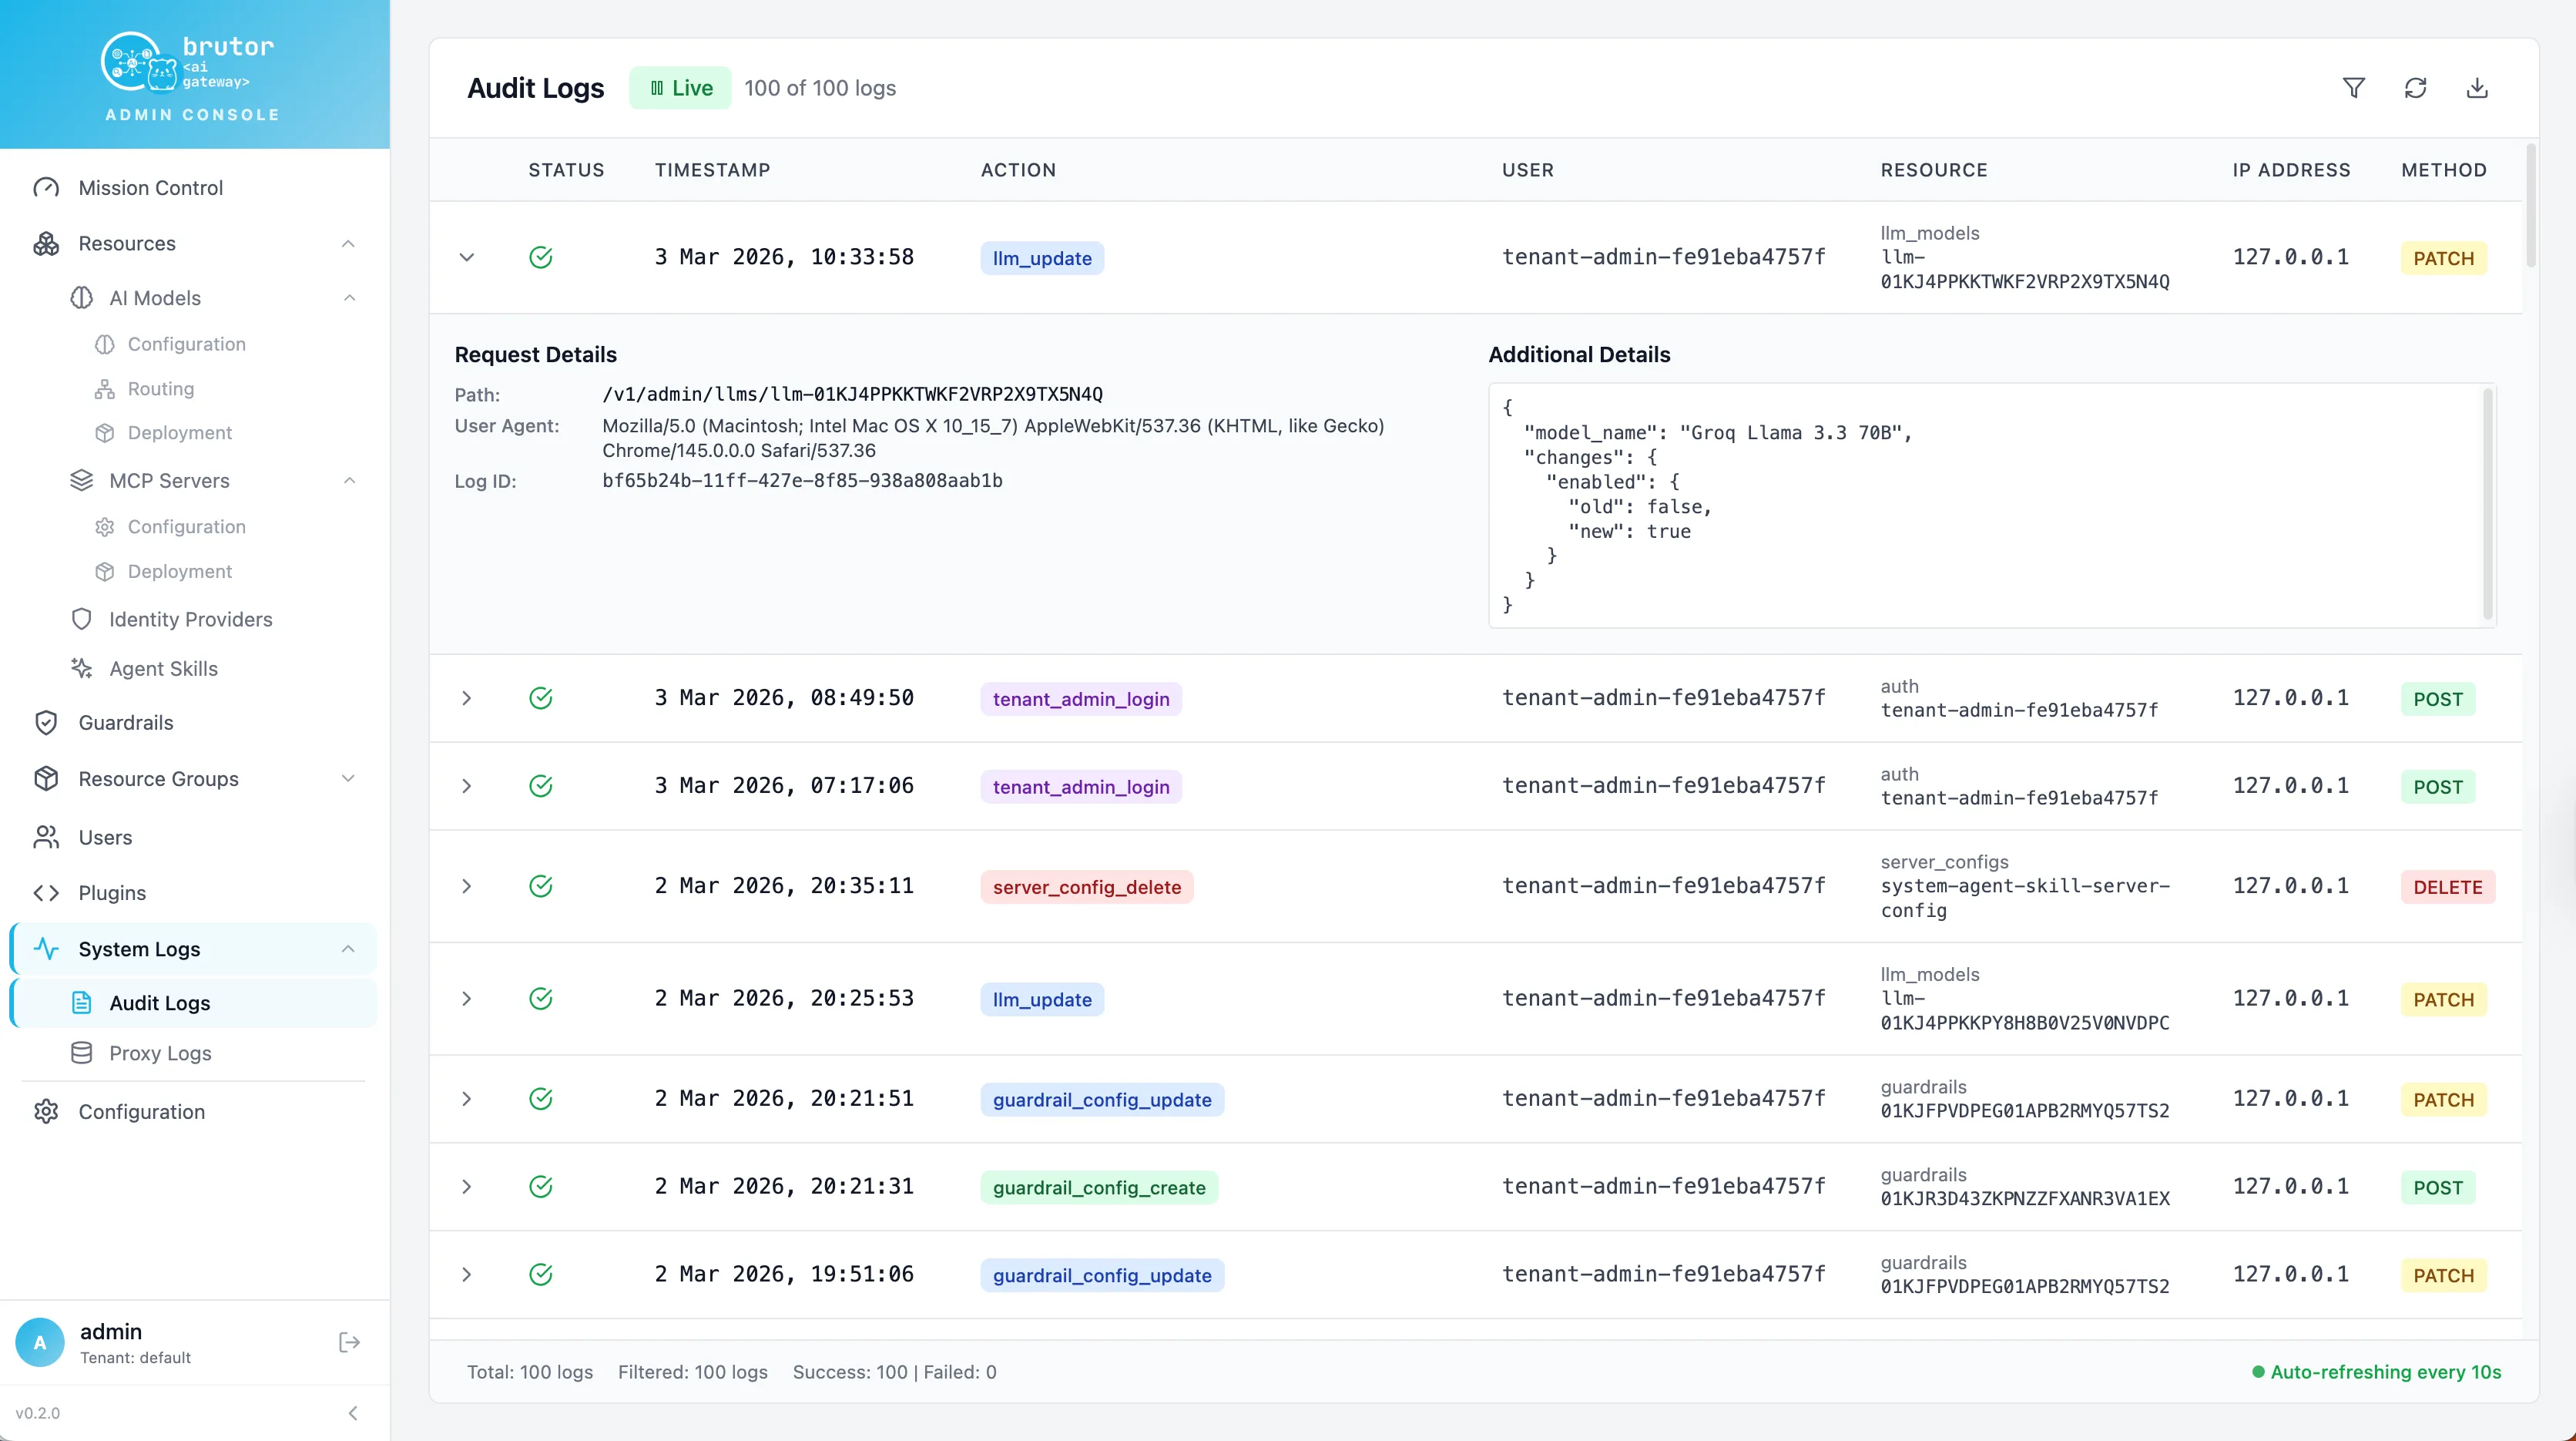Screen dimensions: 2576x1441
Task: Expand the Resource Groups chevron
Action: click(x=348, y=779)
